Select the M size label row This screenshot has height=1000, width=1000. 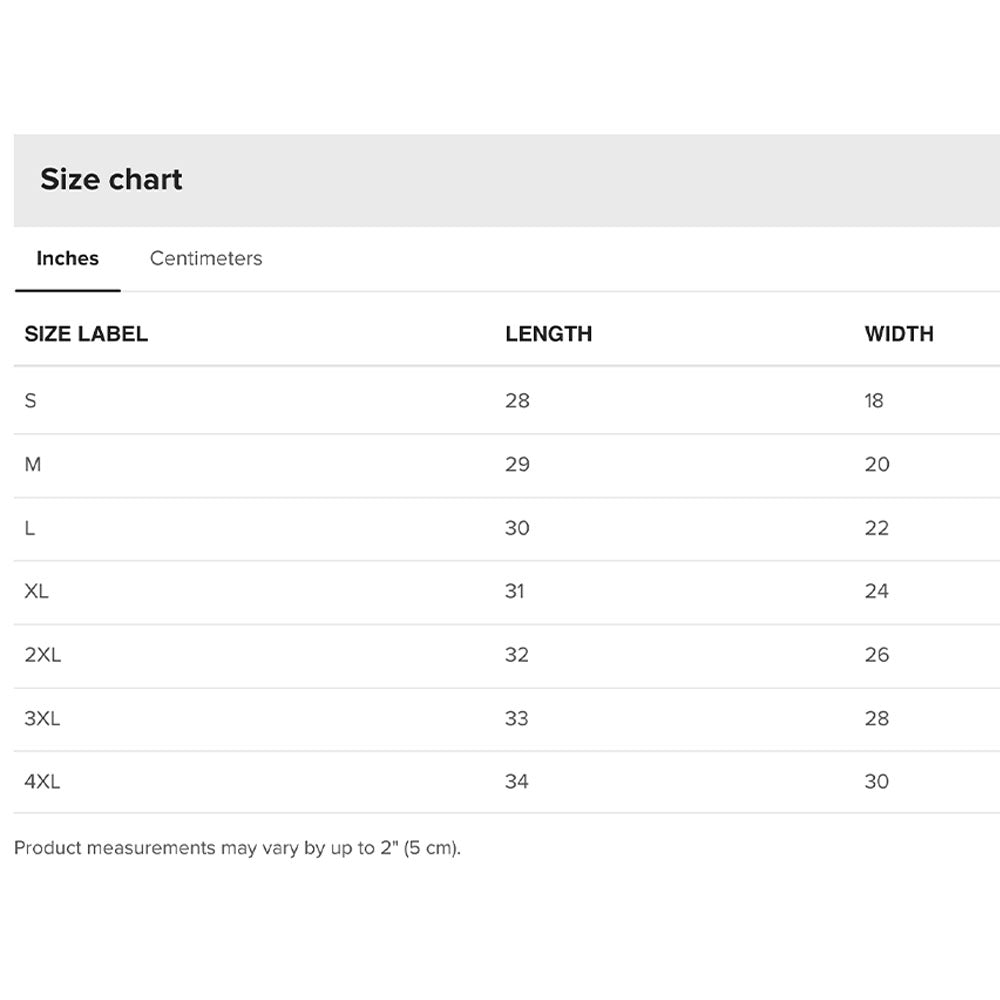(33, 465)
